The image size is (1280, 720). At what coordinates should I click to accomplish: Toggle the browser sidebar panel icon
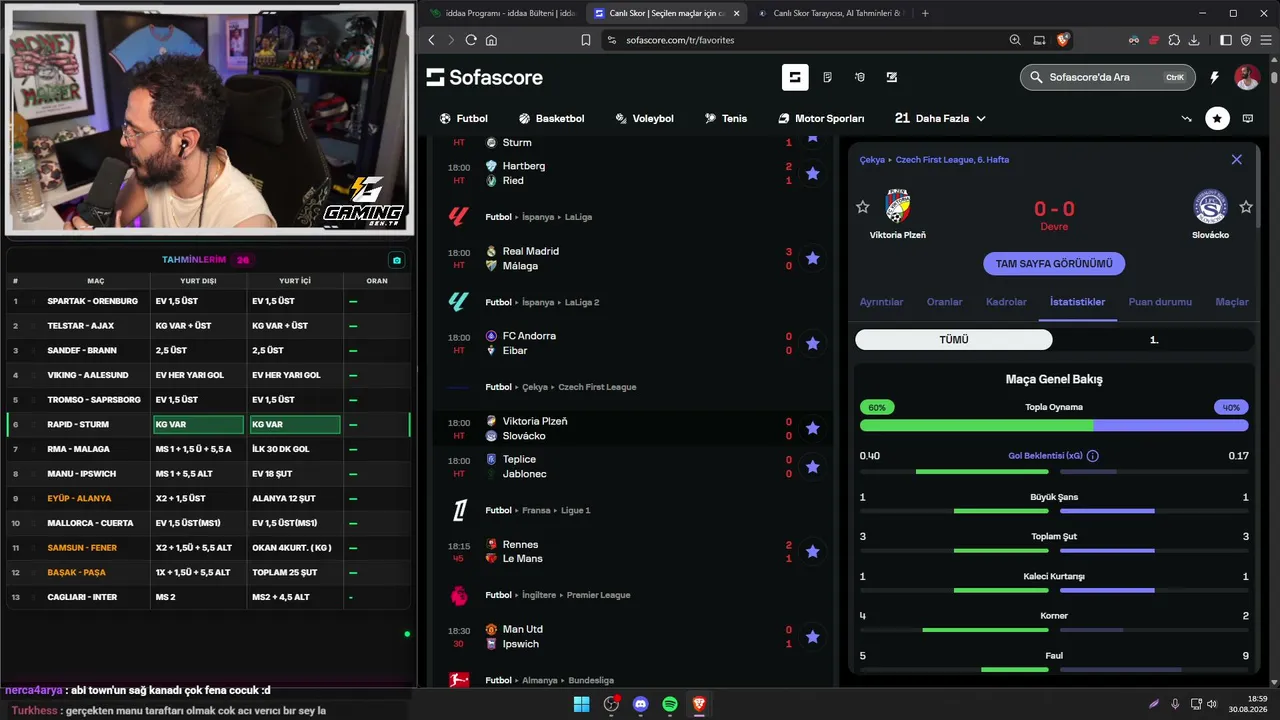1226,40
